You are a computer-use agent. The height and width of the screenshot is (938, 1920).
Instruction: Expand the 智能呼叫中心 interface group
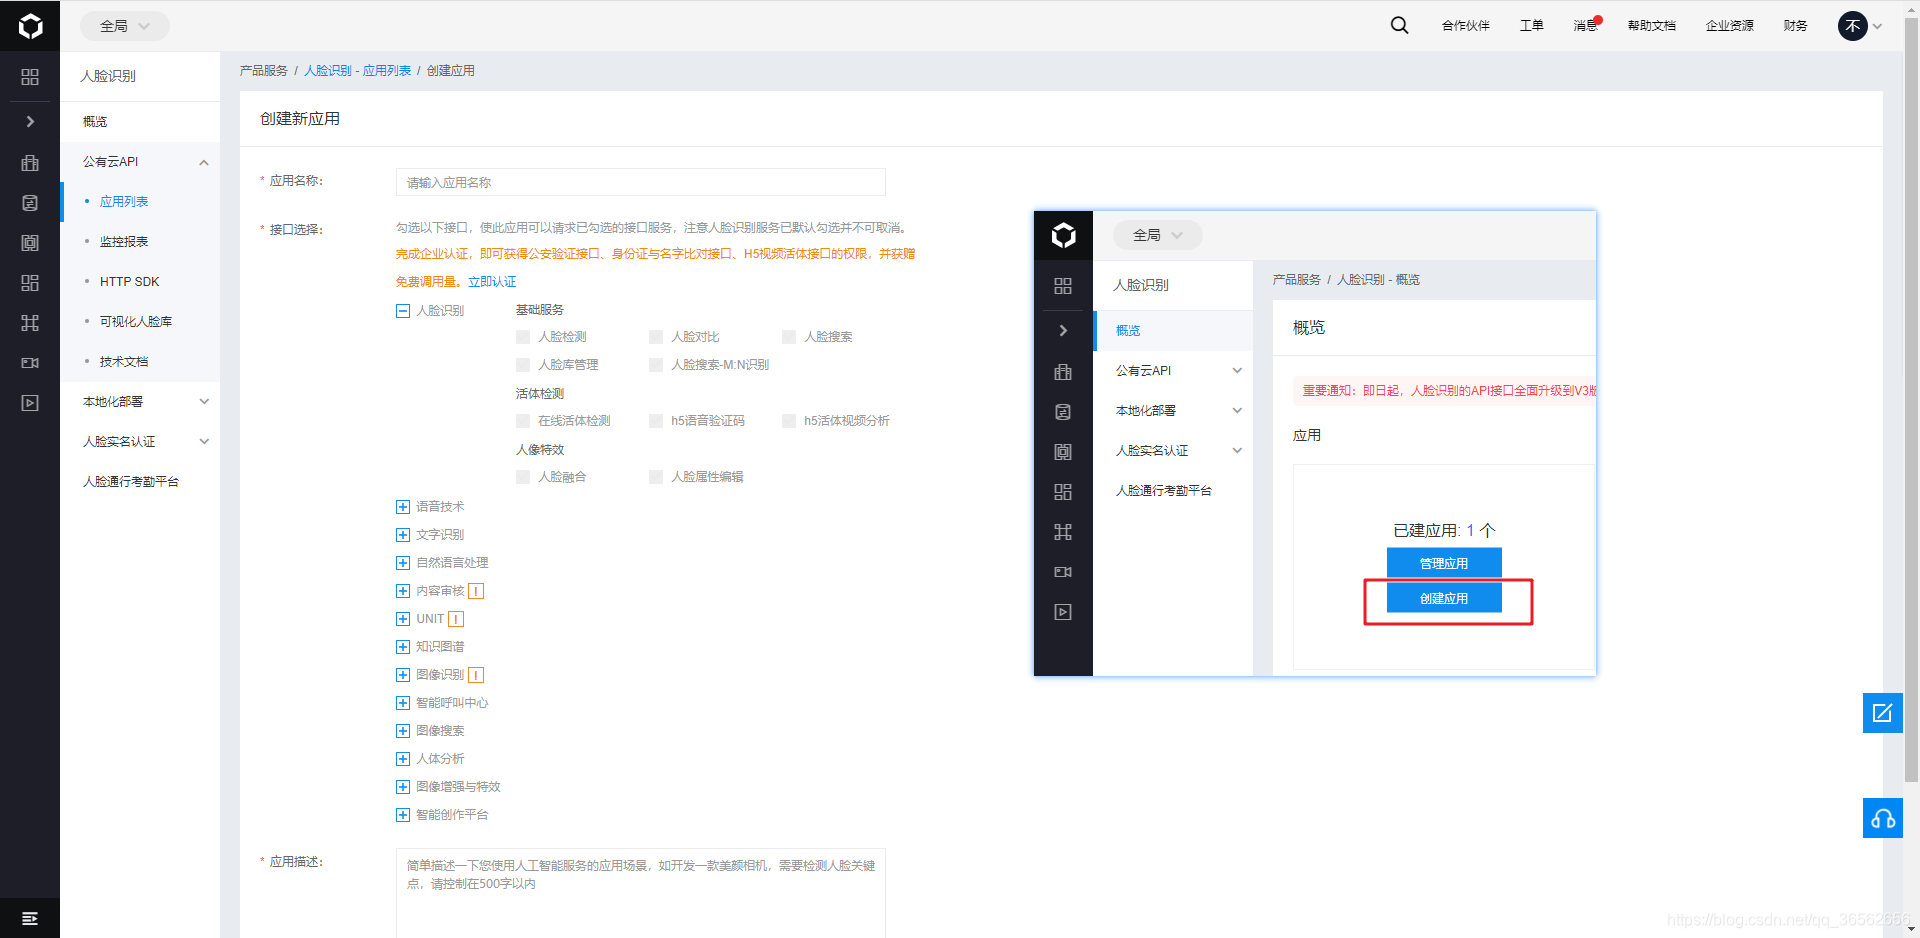403,703
